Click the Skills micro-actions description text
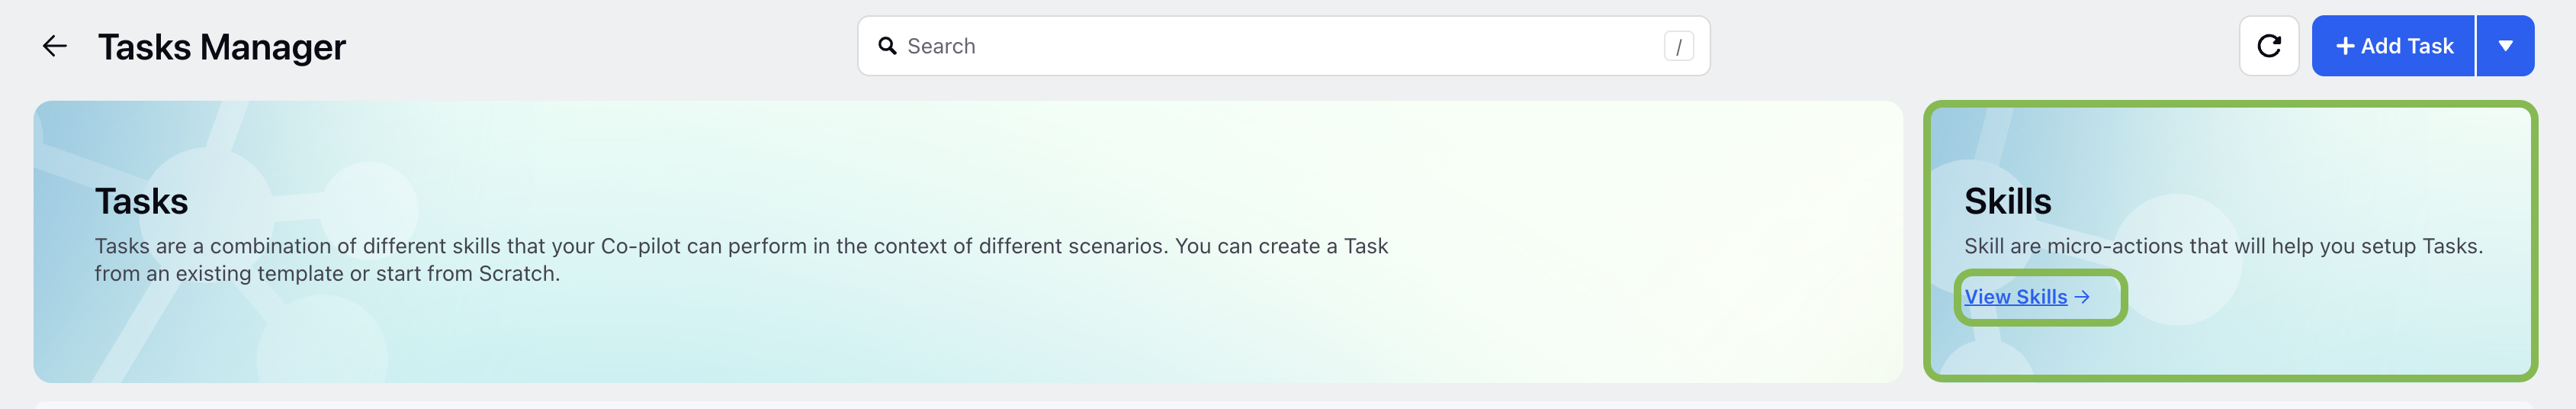This screenshot has height=409, width=2576. click(x=2223, y=246)
